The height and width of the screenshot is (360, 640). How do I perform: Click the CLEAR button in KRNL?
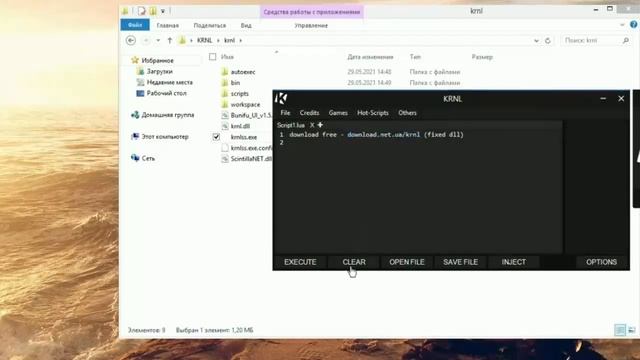(354, 262)
